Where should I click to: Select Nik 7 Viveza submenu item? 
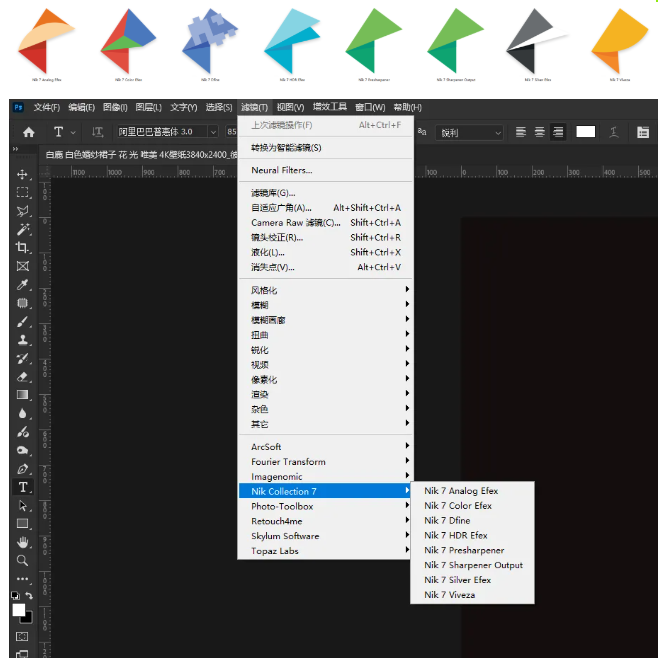pyautogui.click(x=472, y=595)
